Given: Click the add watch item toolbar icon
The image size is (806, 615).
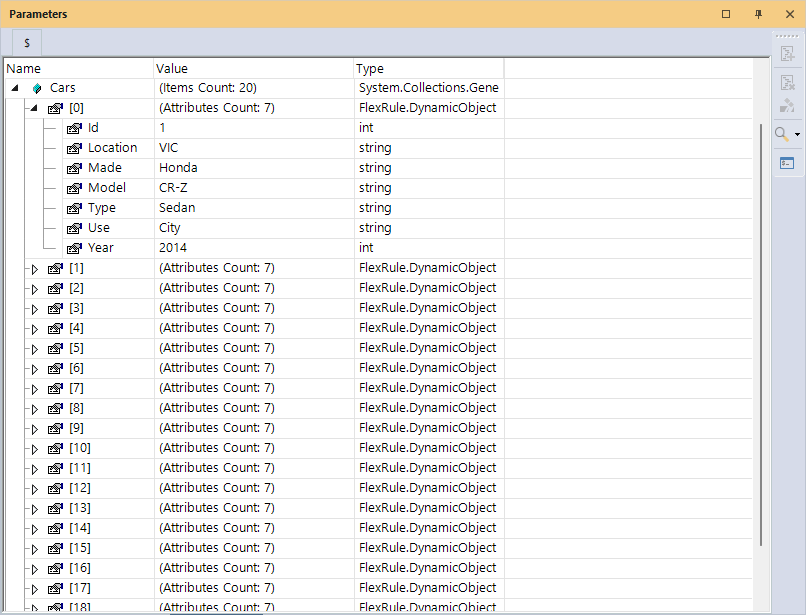Looking at the screenshot, I should coord(787,53).
